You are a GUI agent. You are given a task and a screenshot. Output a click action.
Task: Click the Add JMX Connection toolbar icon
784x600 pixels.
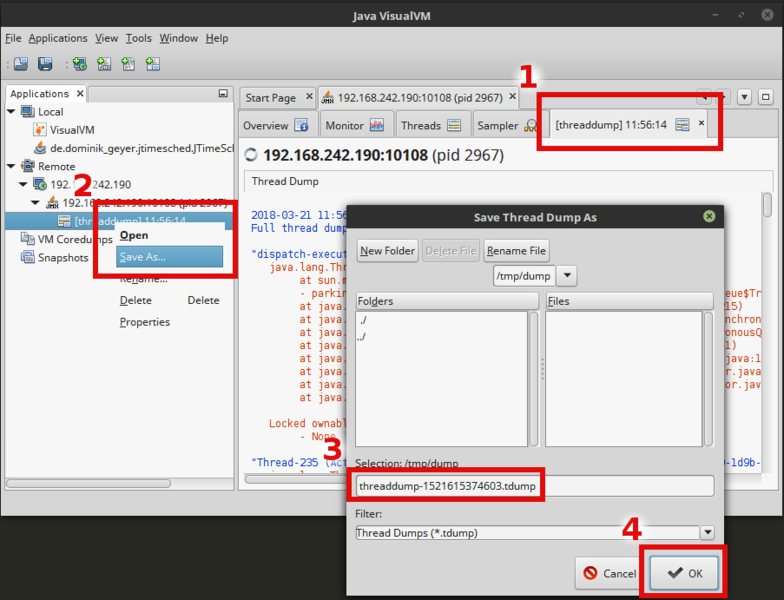[103, 64]
